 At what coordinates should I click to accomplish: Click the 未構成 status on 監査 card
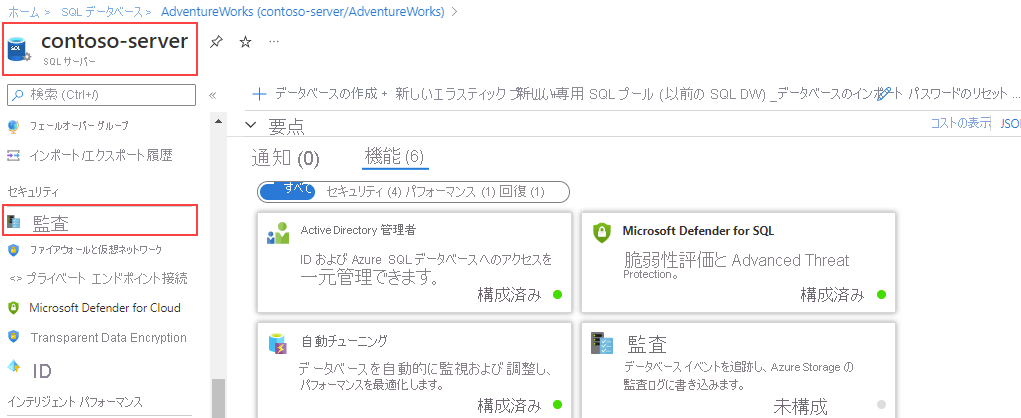[800, 407]
